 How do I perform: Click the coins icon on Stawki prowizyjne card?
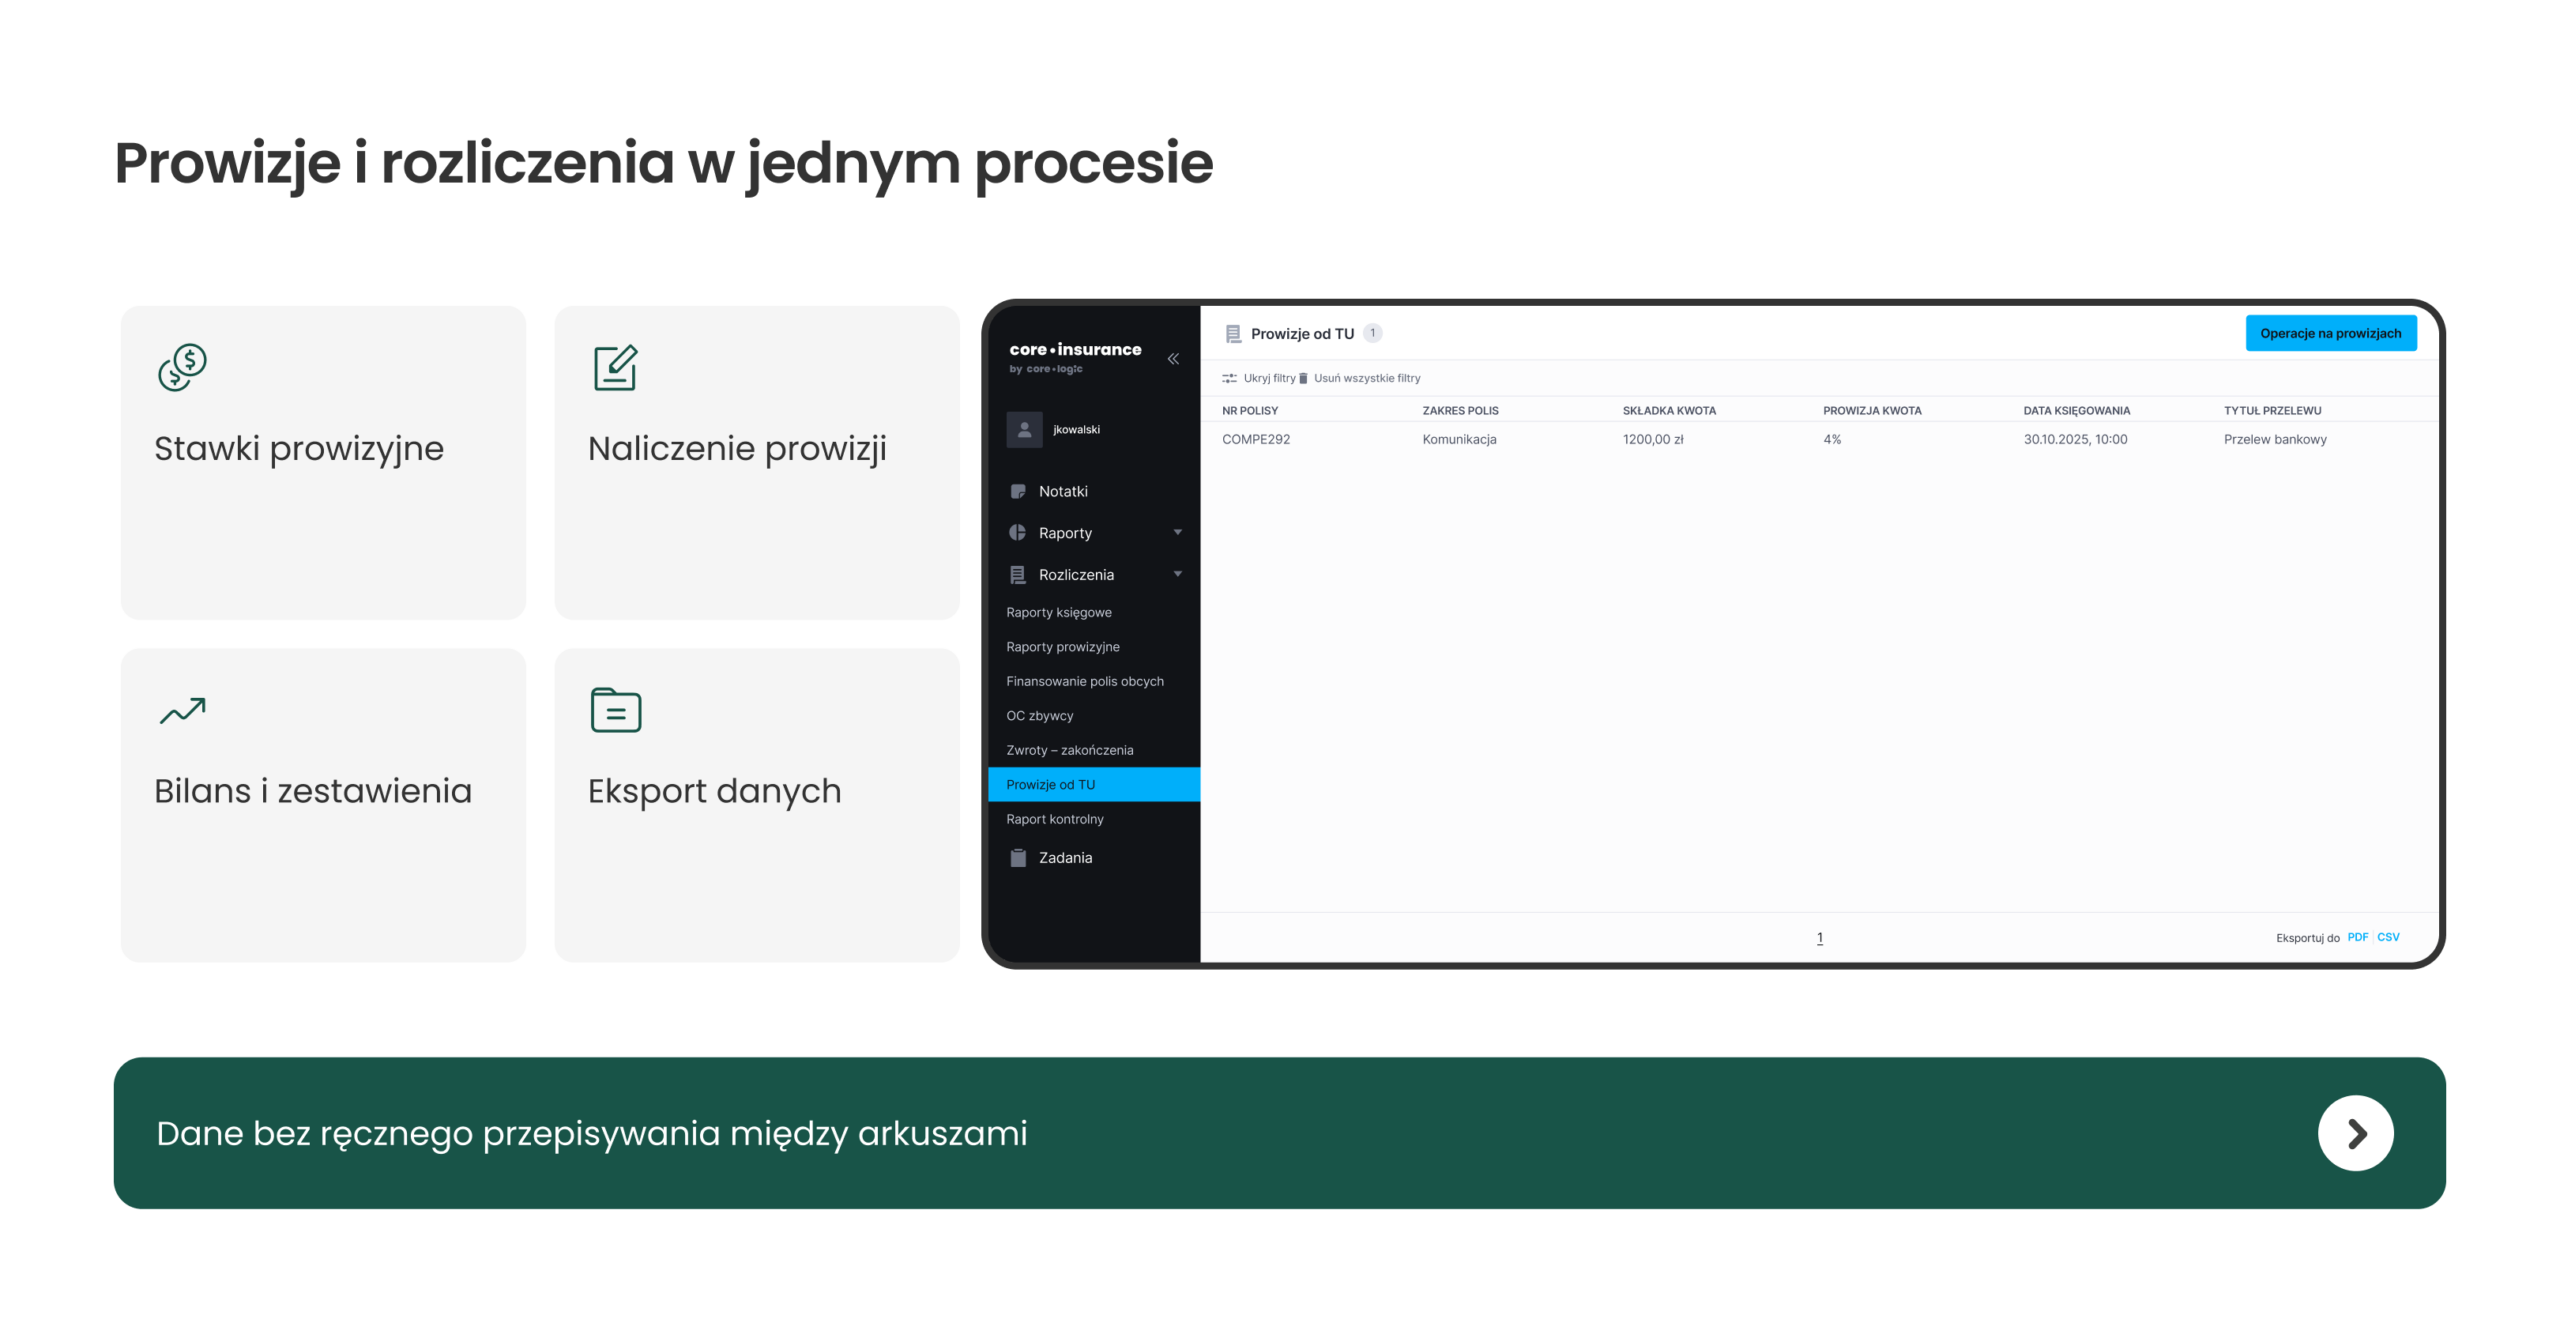click(x=182, y=367)
